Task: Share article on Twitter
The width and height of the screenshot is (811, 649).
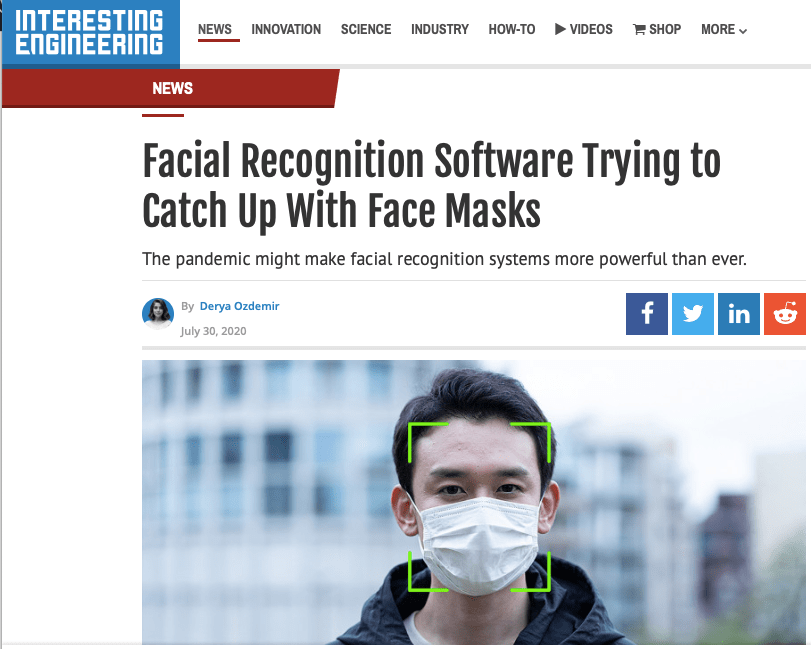Action: tap(693, 314)
